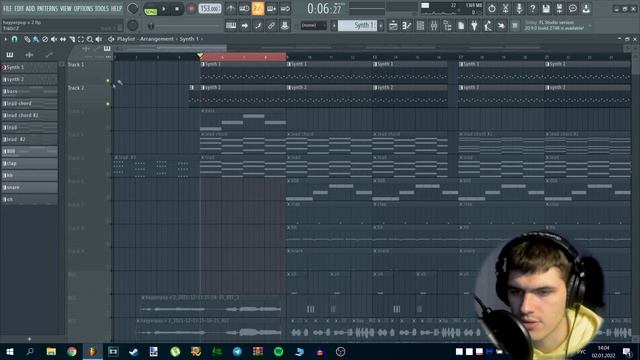Click the download content icon

pyautogui.click(x=586, y=9)
